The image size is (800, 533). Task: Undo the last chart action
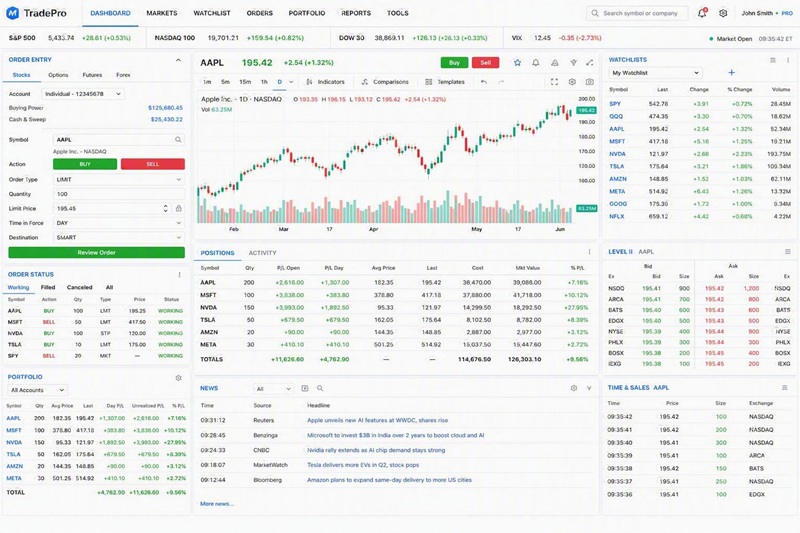pos(484,82)
